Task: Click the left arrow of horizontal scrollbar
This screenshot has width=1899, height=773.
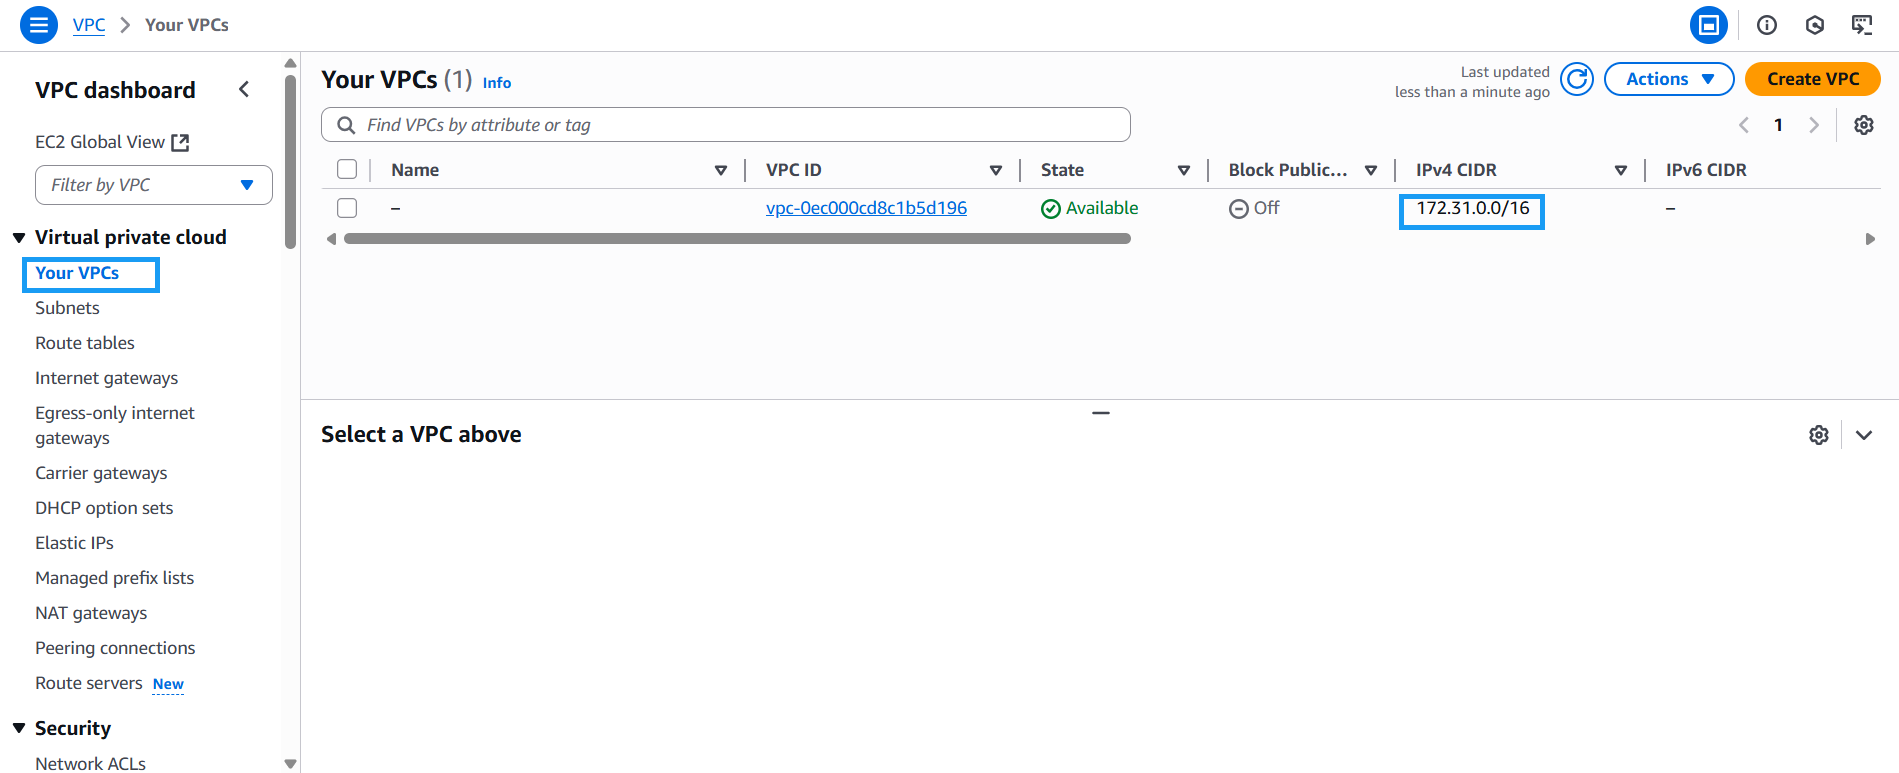Action: pos(331,239)
